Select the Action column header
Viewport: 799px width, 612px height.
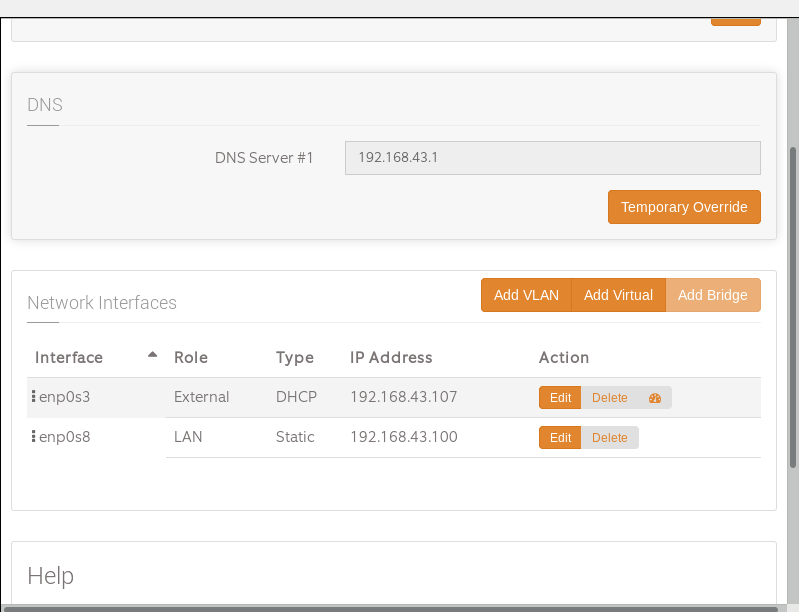click(x=564, y=358)
